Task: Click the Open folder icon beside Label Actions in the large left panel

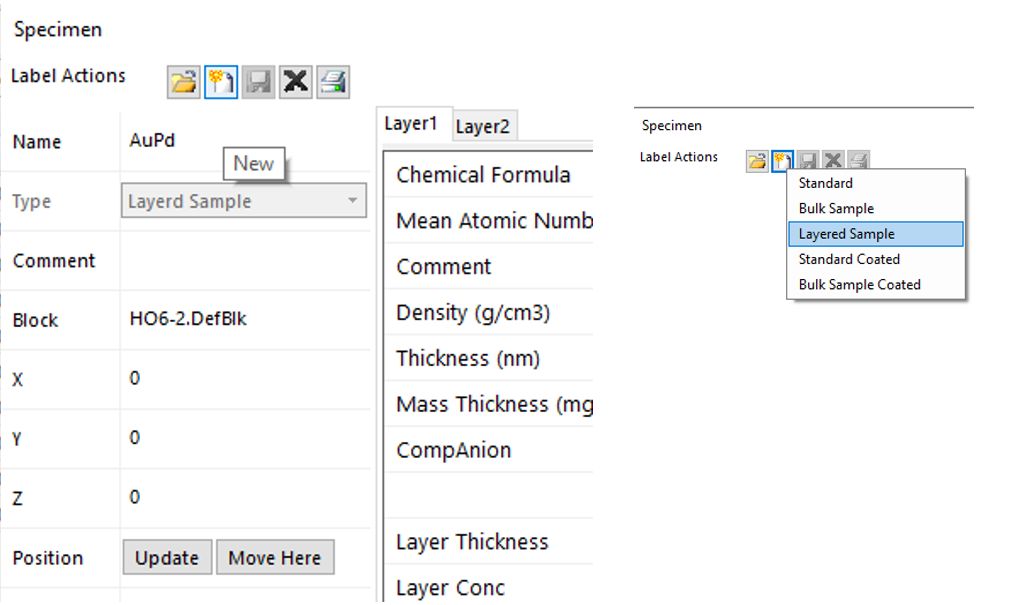Action: [184, 82]
